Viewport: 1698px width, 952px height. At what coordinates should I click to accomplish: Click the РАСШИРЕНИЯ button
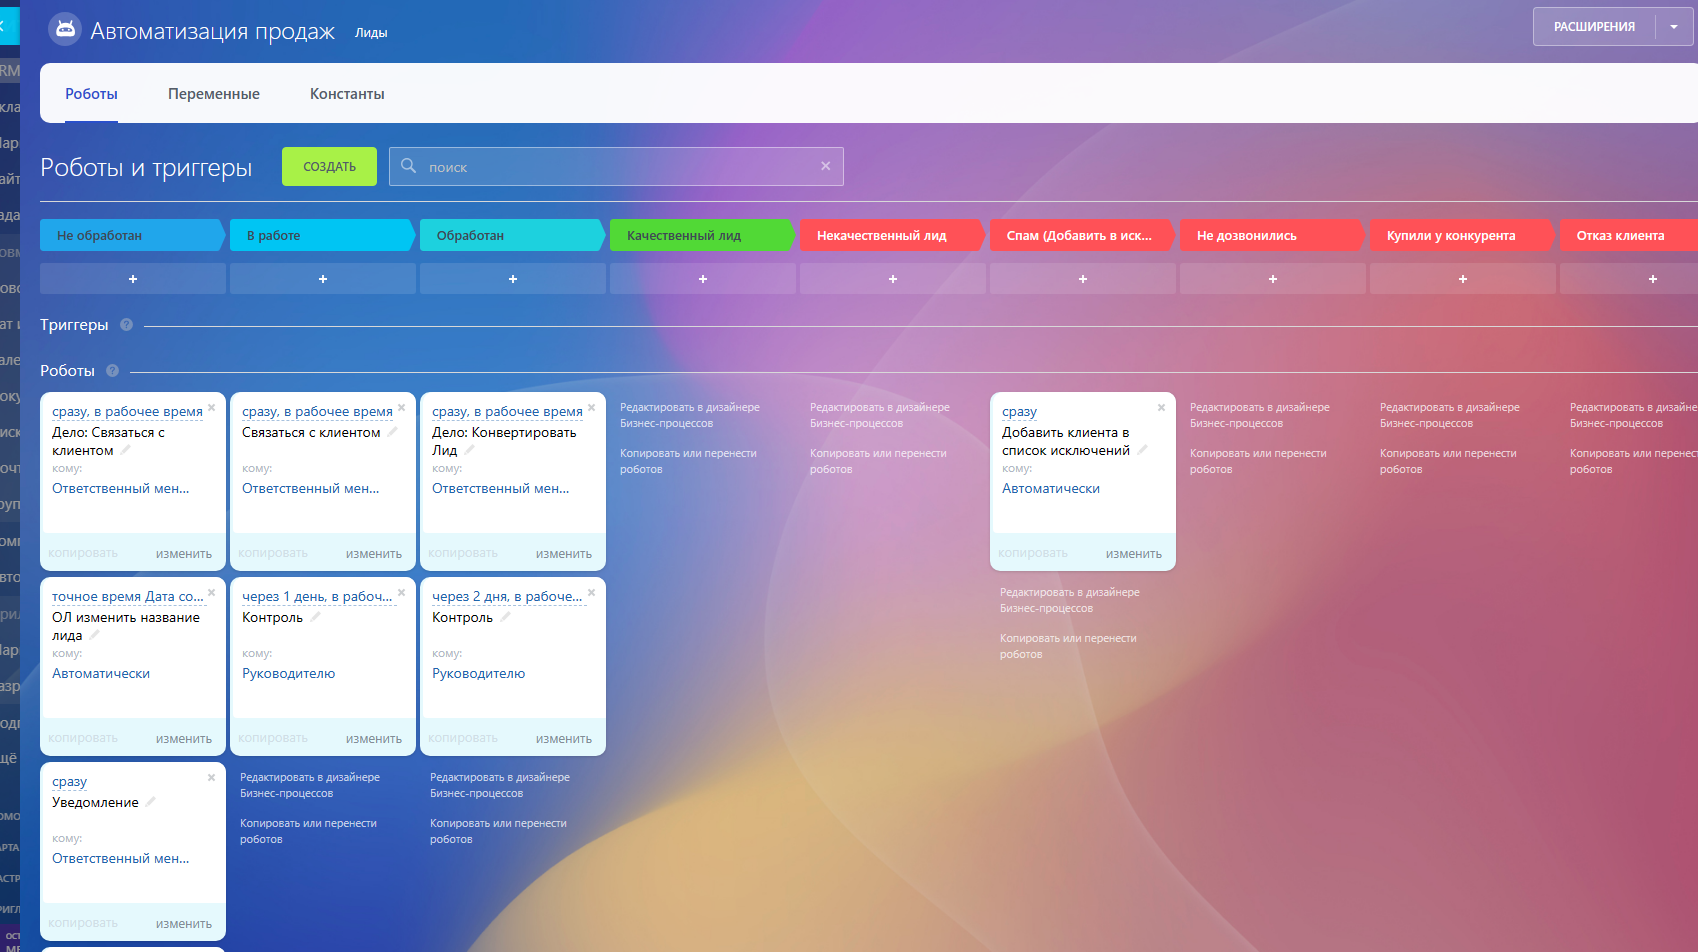1594,27
